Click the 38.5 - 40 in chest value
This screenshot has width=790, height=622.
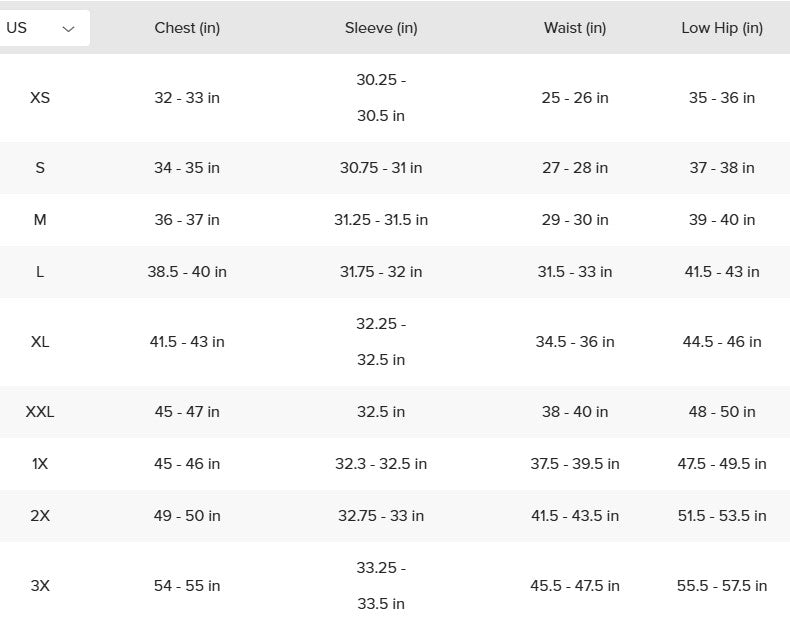point(187,272)
